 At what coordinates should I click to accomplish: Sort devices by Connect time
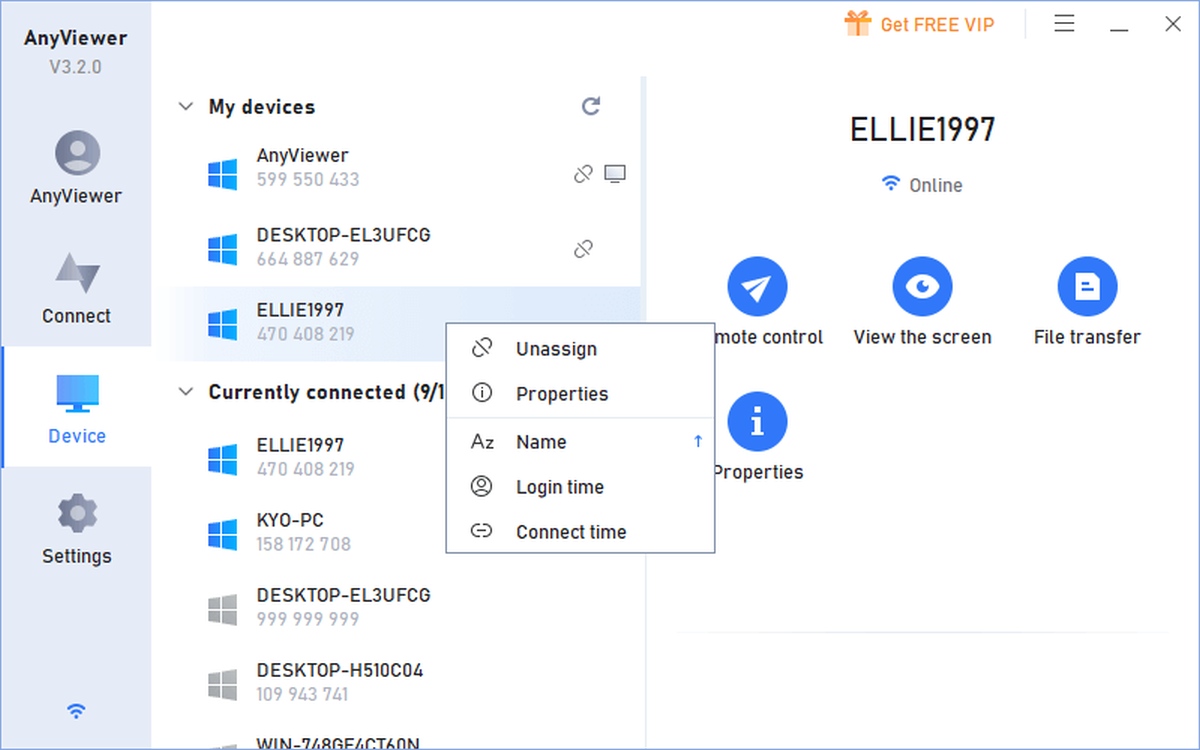(570, 532)
